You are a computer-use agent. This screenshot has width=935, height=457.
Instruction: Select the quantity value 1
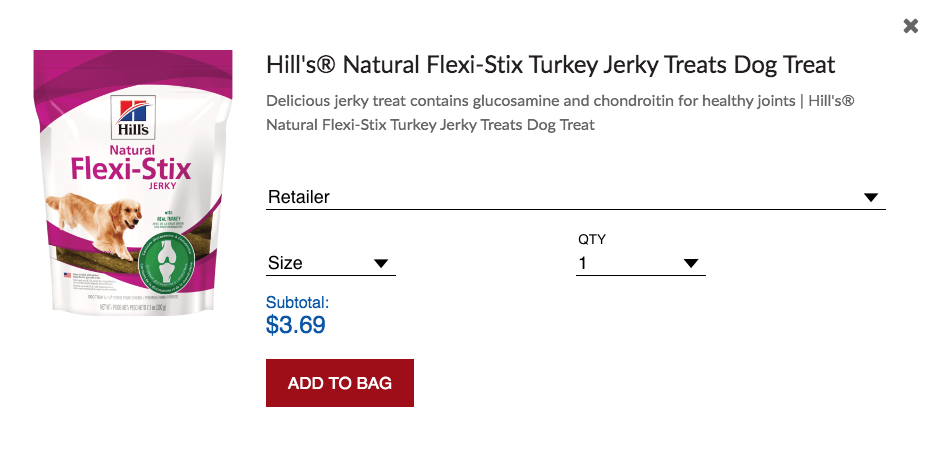tap(583, 264)
